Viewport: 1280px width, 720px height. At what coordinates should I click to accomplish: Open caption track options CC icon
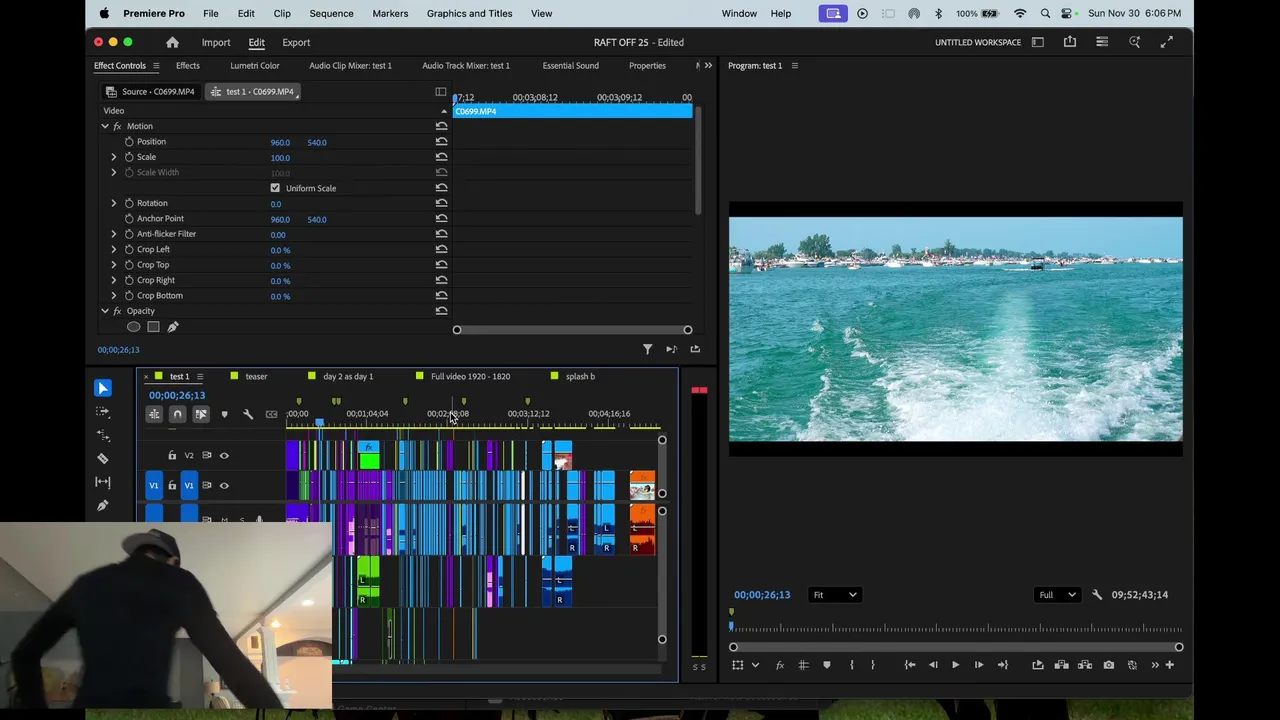(x=271, y=414)
